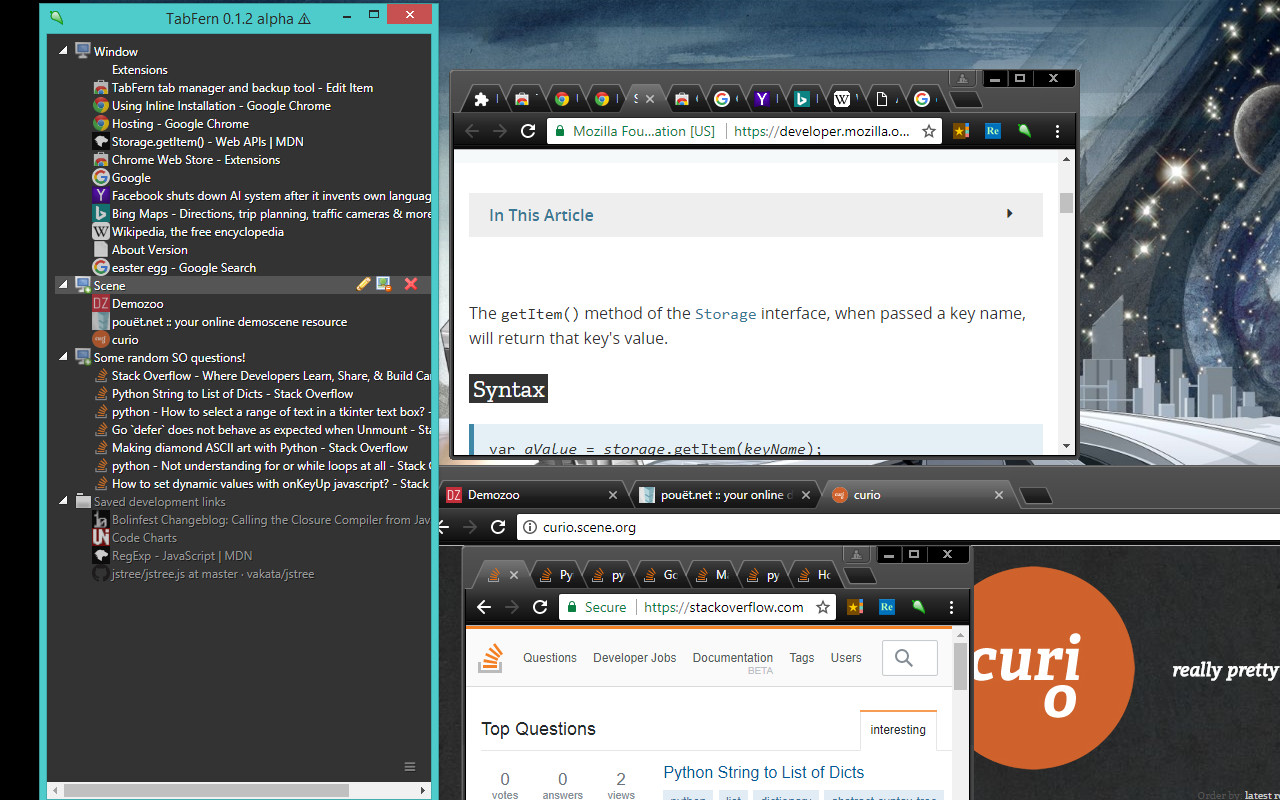Open three-dot menu in Stack Overflow window
This screenshot has width=1280, height=800.
(x=951, y=607)
